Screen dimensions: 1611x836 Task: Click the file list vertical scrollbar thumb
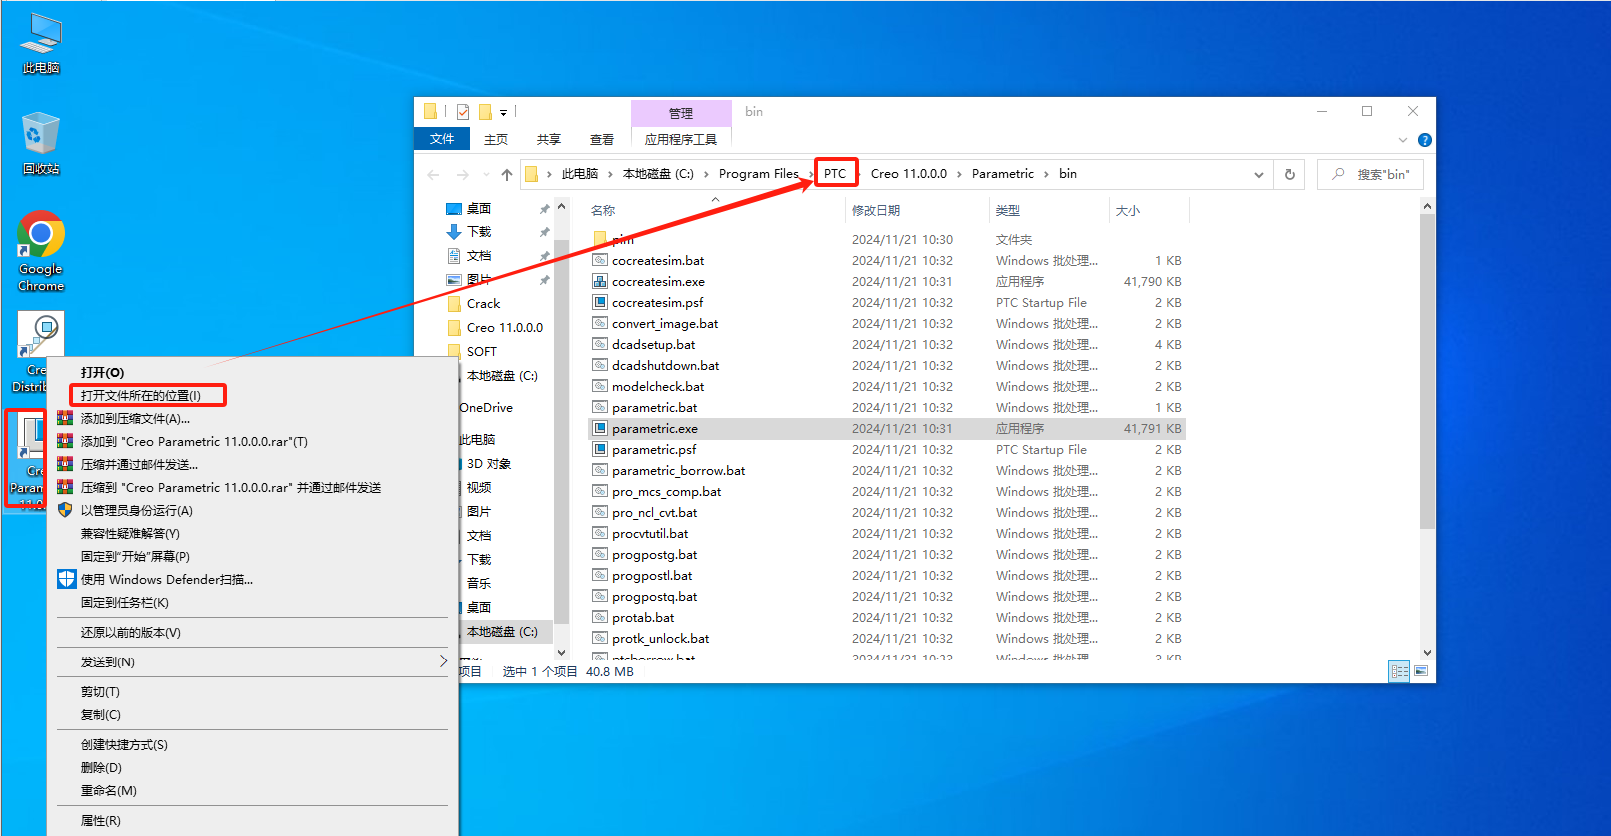click(1427, 371)
